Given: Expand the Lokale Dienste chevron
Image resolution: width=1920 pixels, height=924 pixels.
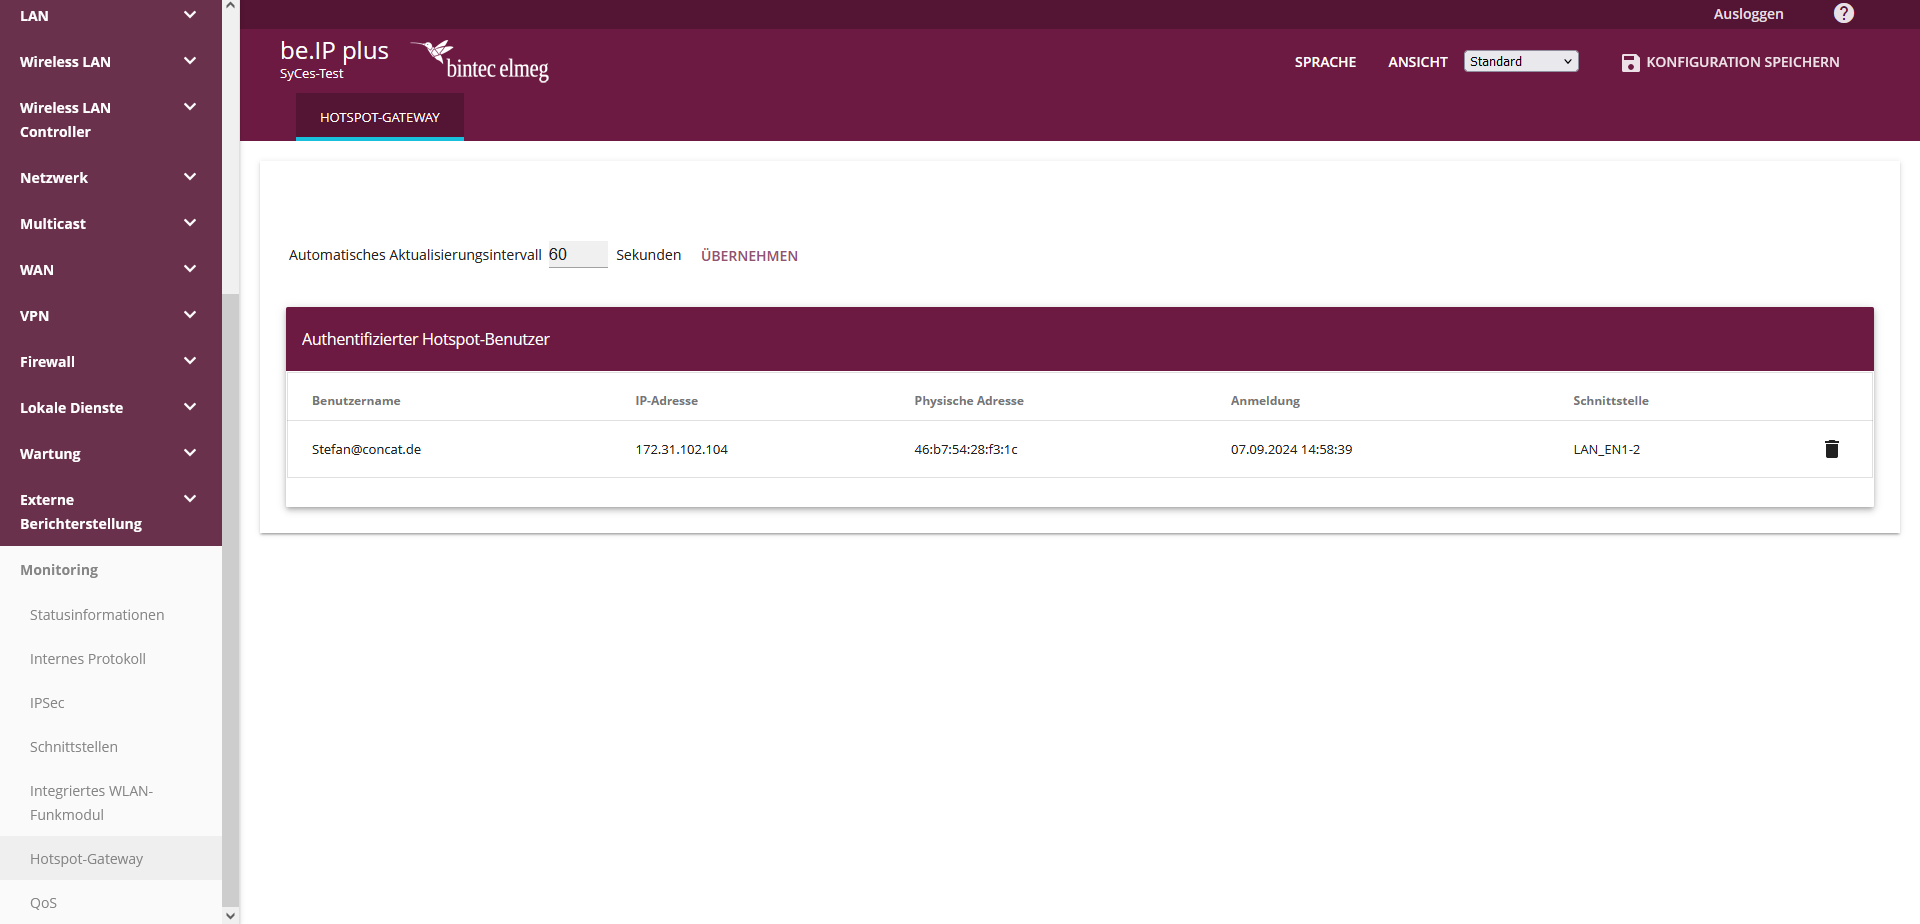Looking at the screenshot, I should [190, 407].
